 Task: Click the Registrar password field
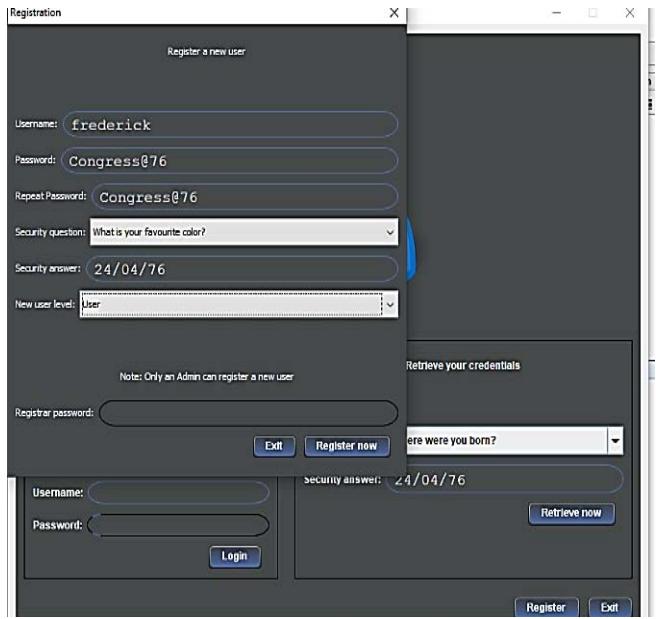point(248,413)
